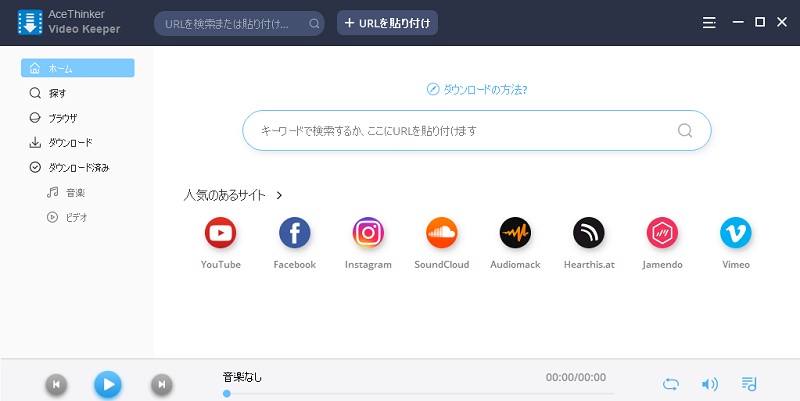The image size is (800, 401).
Task: Focus the top URL search box
Action: (239, 23)
